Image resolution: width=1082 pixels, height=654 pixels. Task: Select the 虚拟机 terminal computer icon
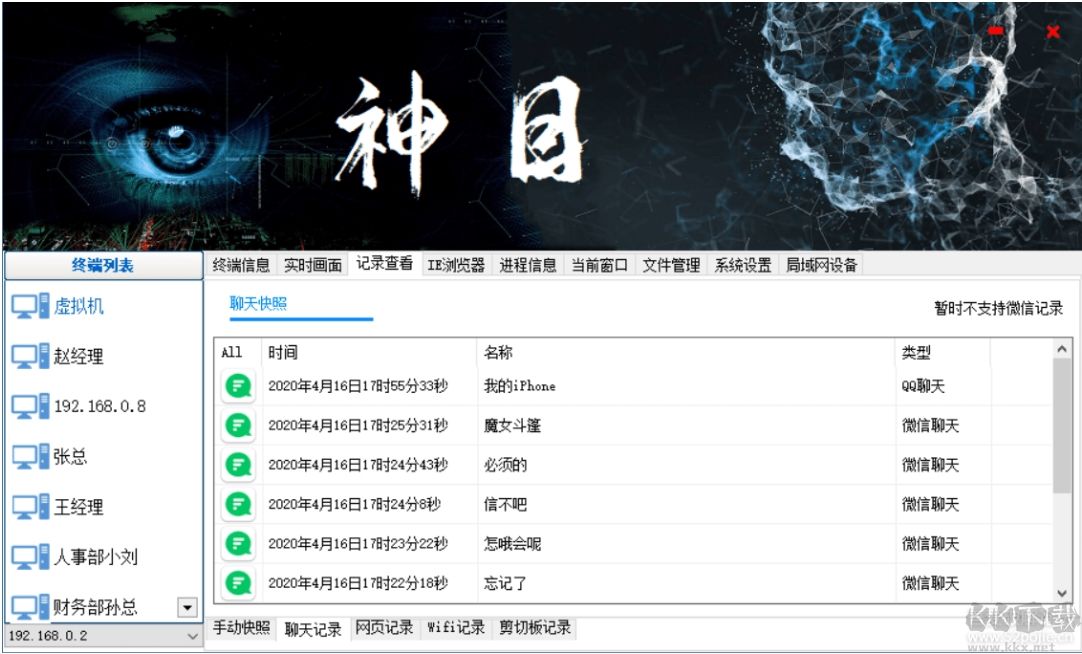point(31,305)
